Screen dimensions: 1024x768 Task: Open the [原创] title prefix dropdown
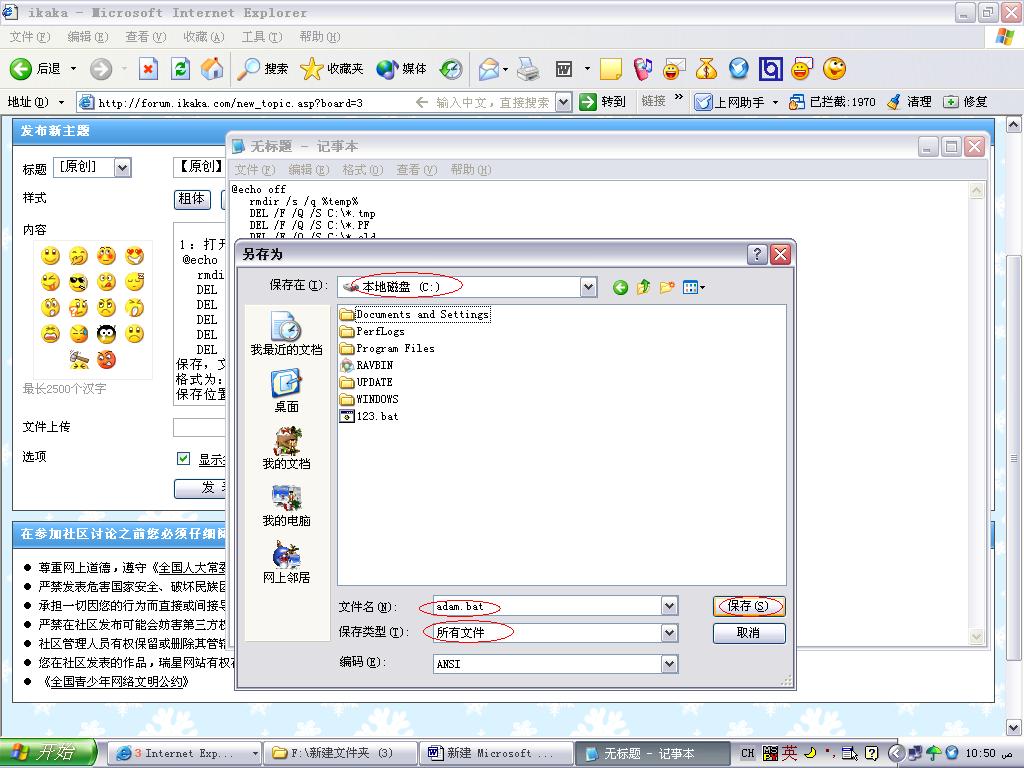[x=122, y=168]
